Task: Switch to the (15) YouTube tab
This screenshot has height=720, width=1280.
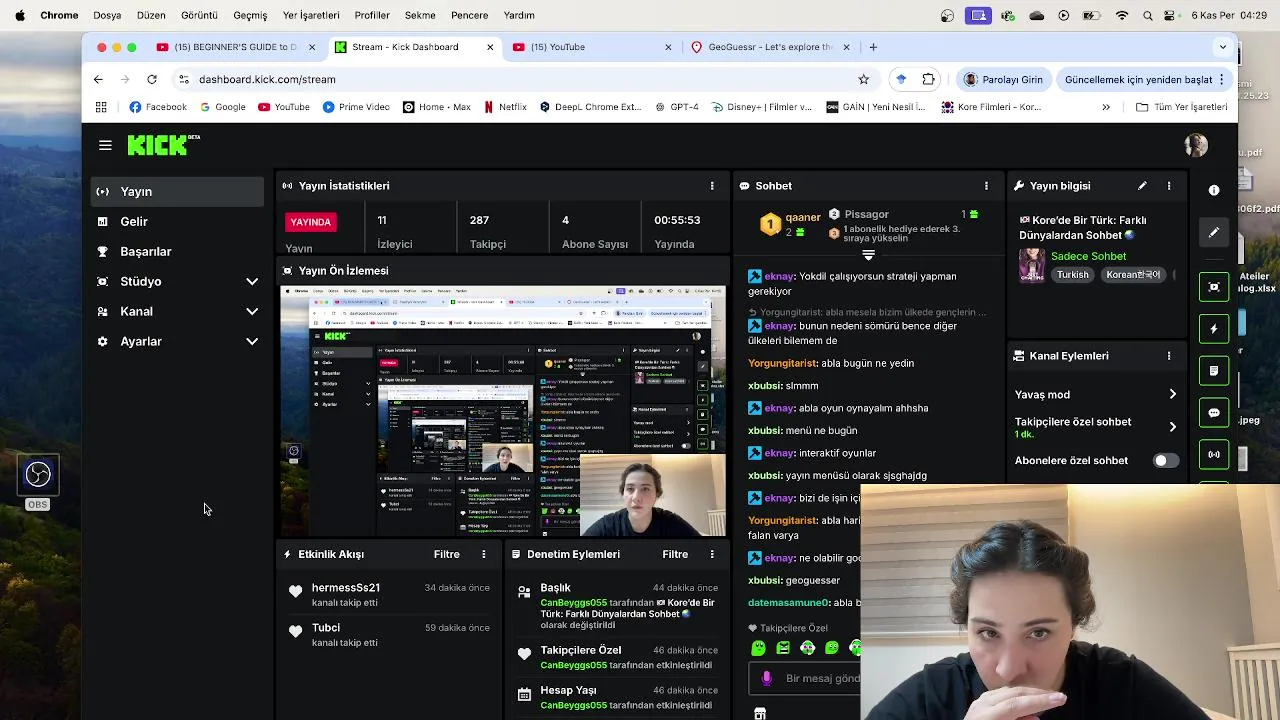Action: 592,47
